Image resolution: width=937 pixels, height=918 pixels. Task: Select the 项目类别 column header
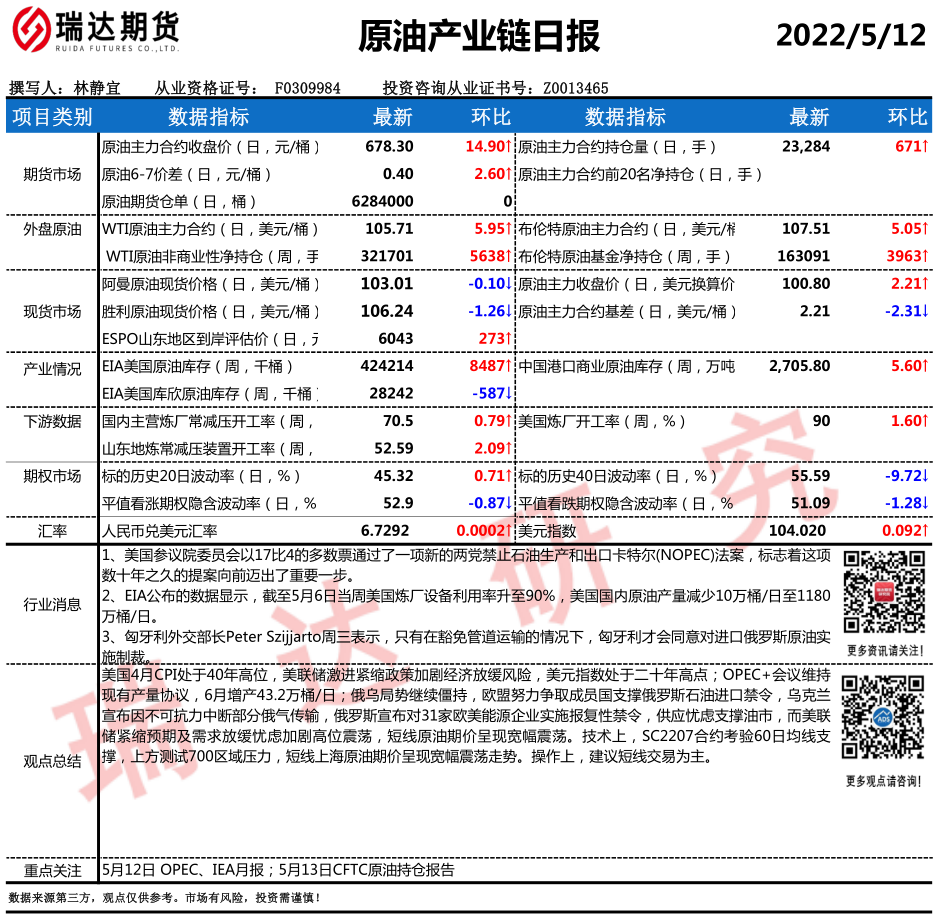(52, 117)
